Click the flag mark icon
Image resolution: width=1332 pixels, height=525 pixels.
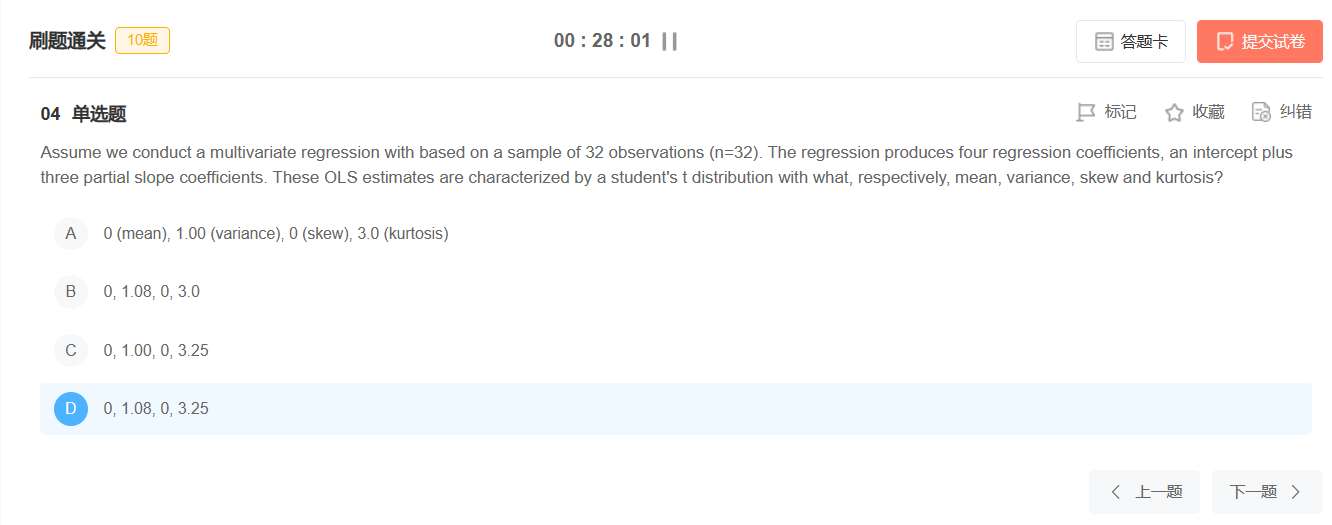1085,112
